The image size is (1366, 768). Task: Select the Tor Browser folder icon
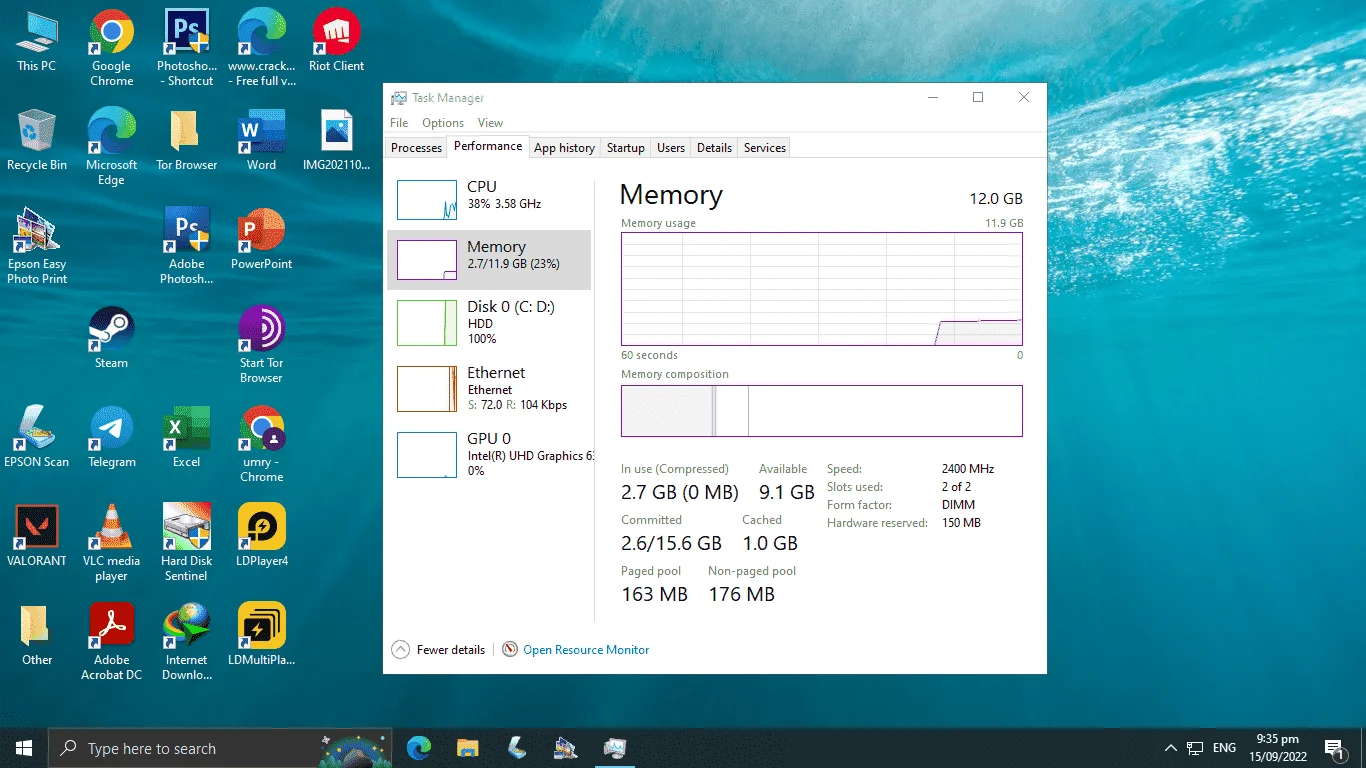186,140
